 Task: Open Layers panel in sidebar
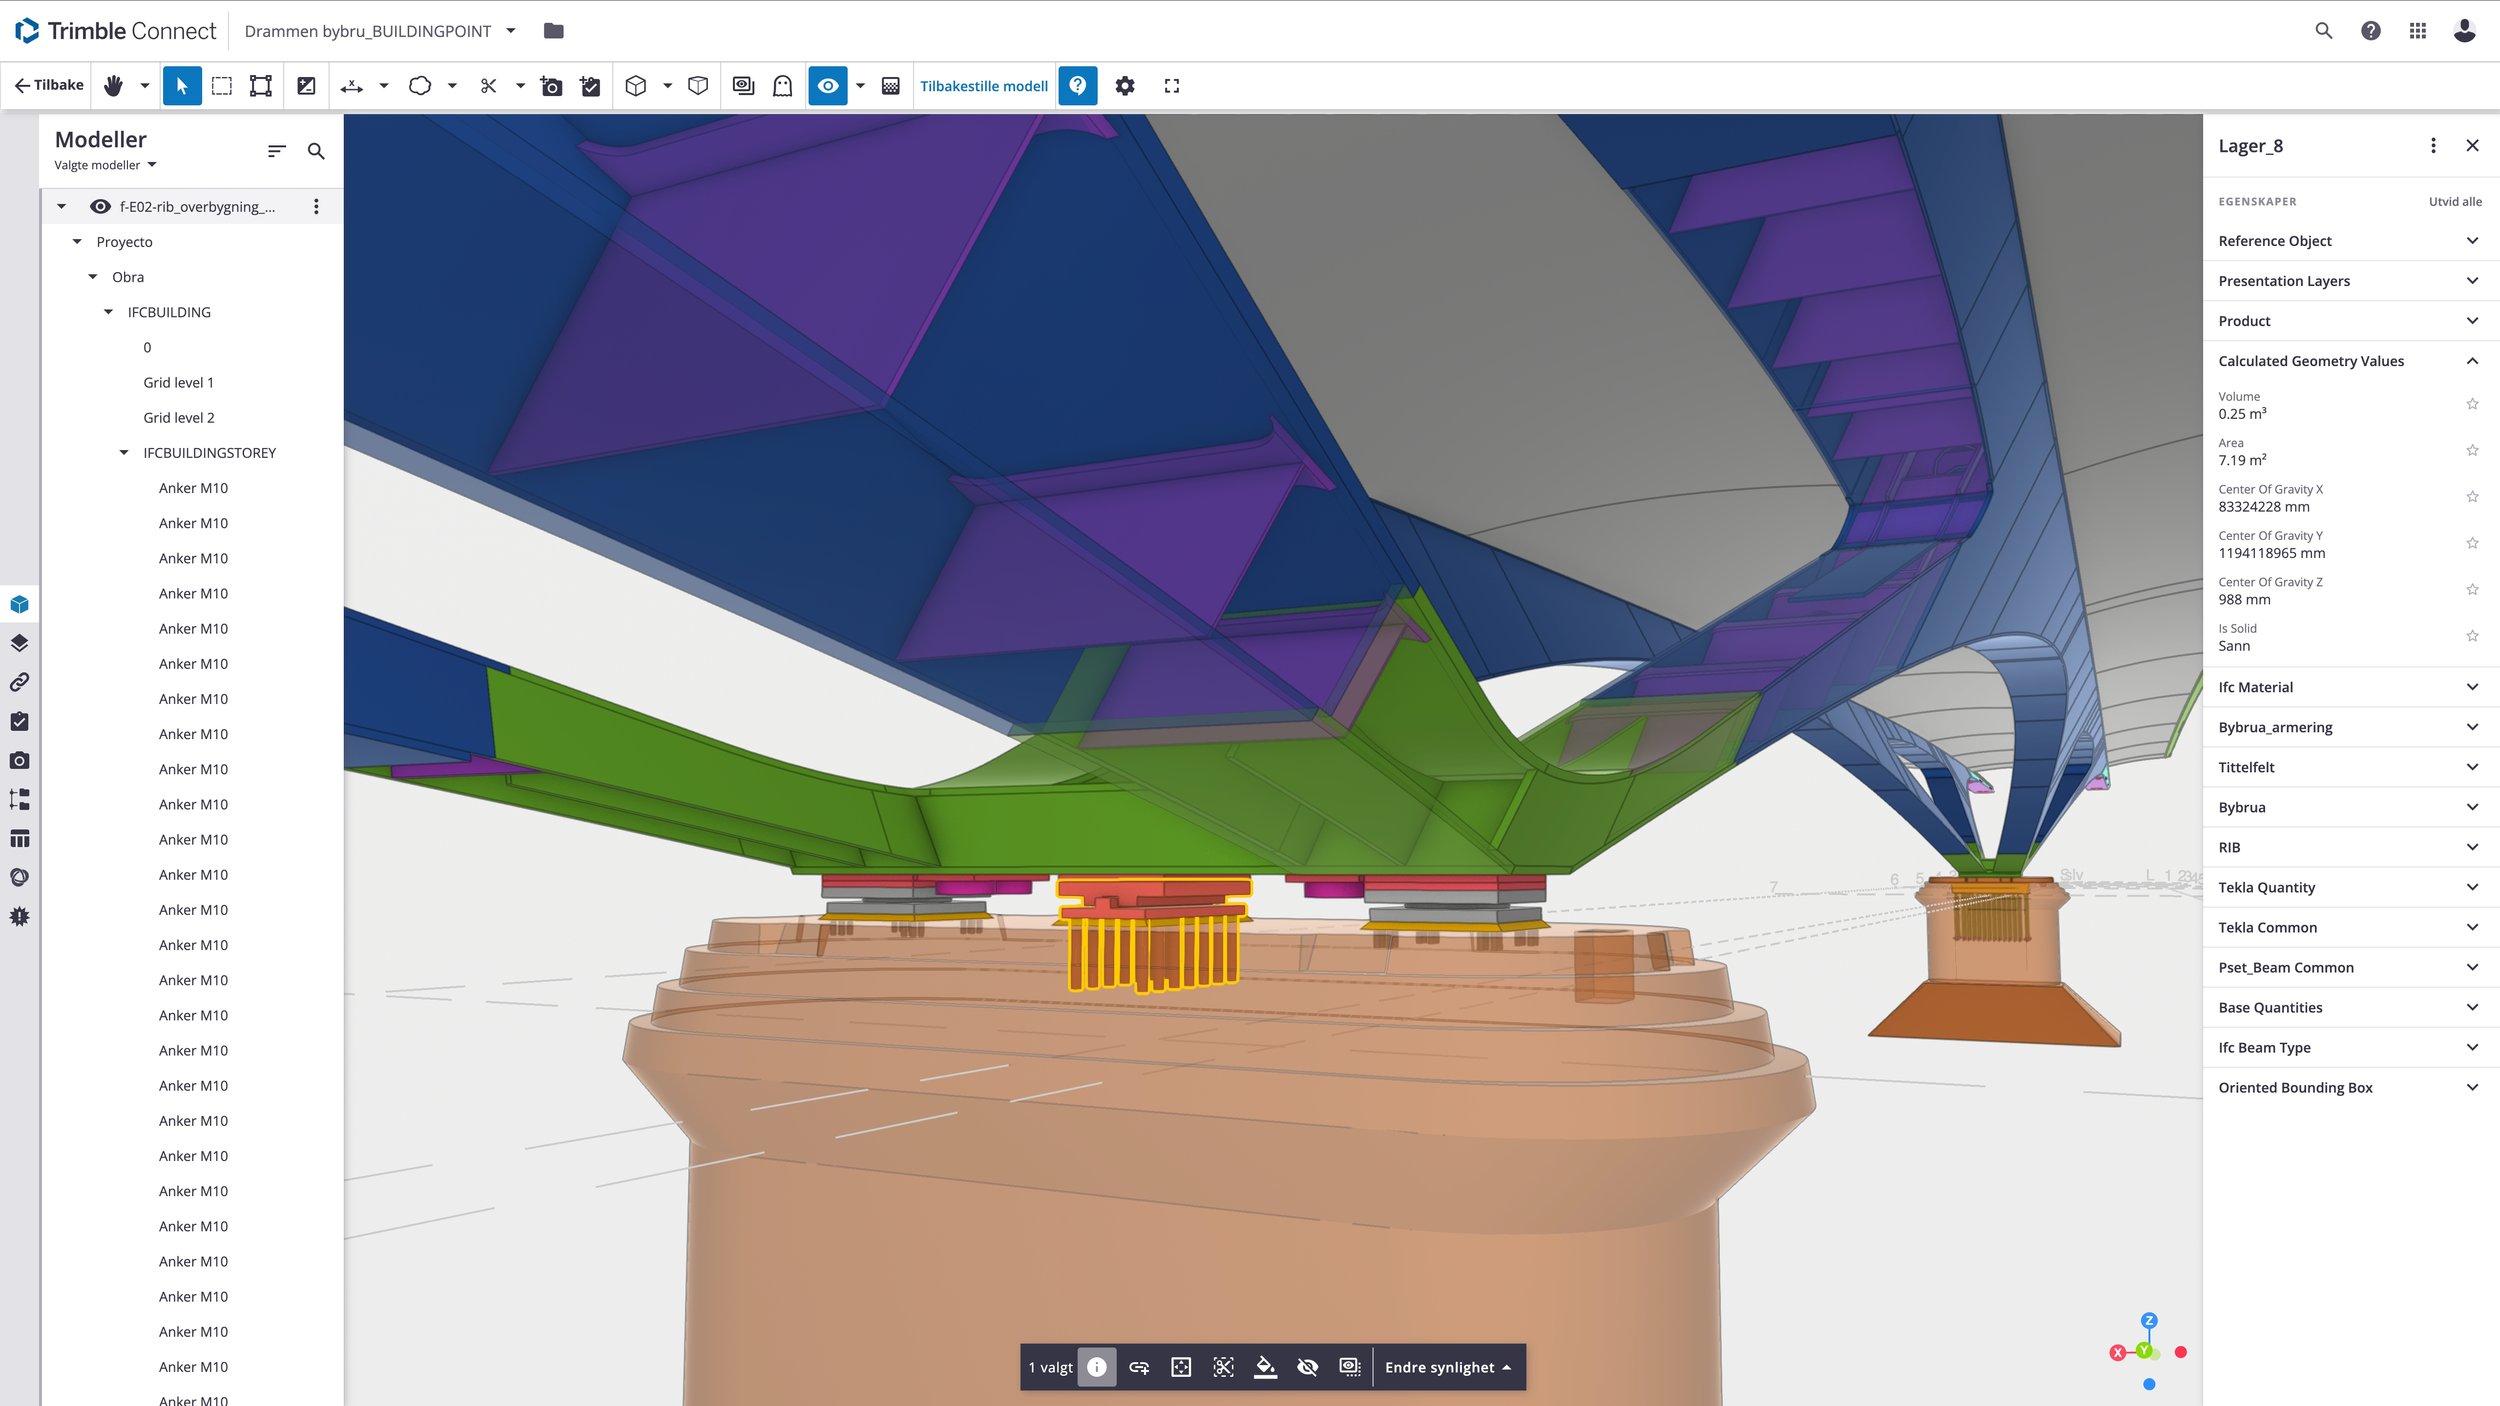20,643
